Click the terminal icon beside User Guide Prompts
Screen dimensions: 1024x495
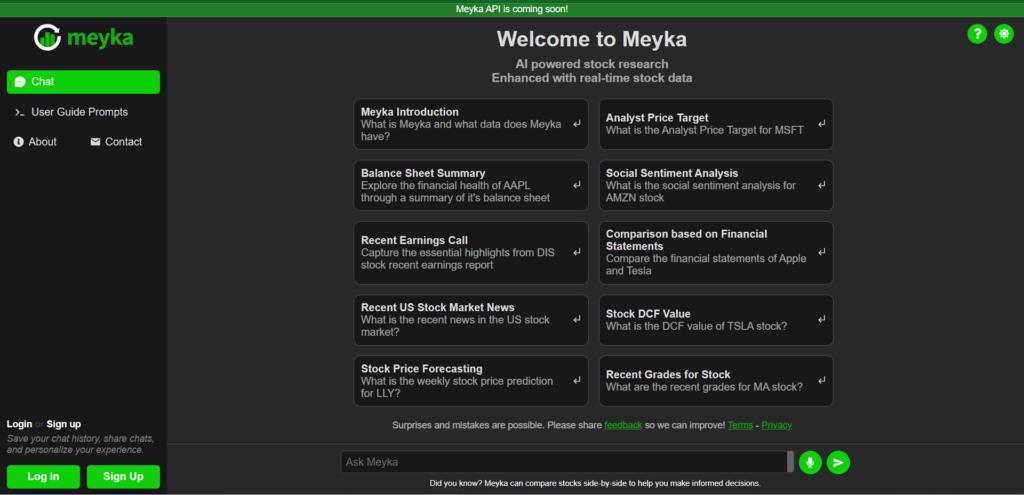click(x=20, y=112)
